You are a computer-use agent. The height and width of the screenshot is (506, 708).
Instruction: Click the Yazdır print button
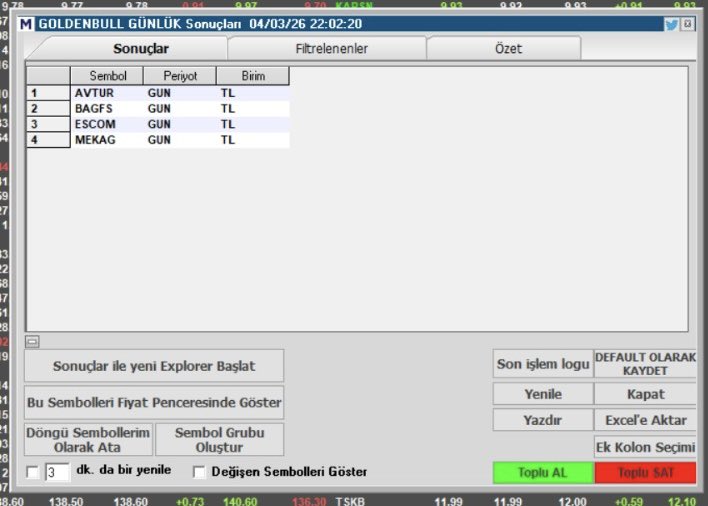click(543, 420)
